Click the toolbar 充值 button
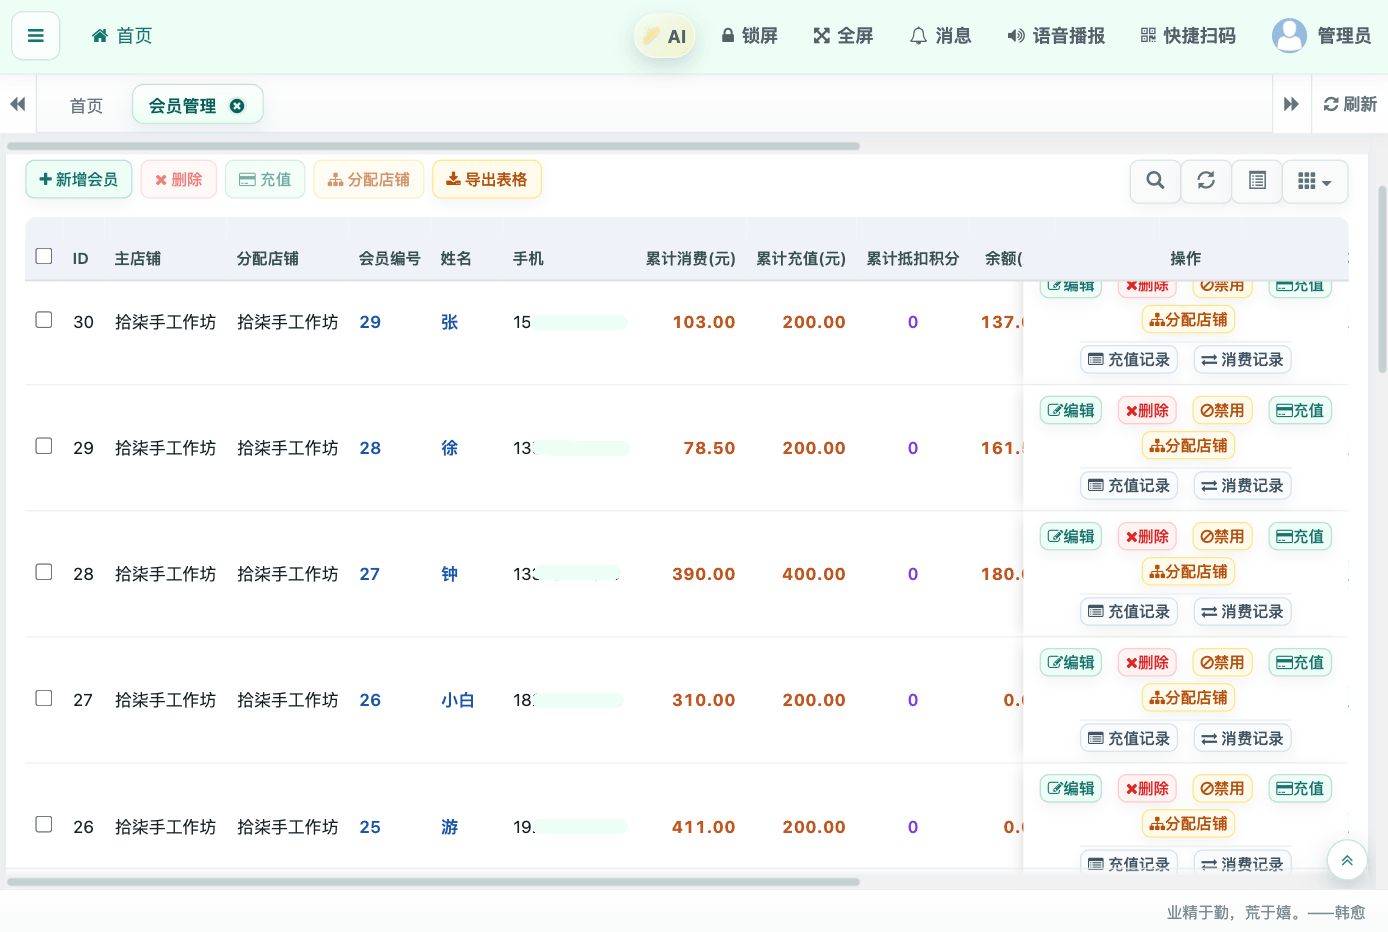Viewport: 1388px width, 932px height. [265, 180]
